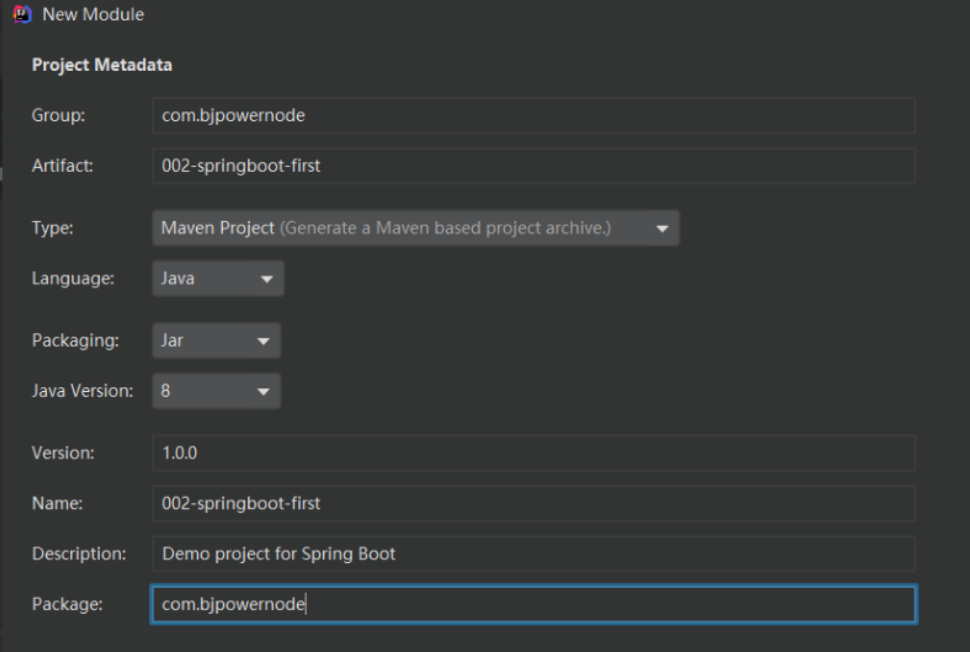
Task: Click the "New Module" window title
Action: [93, 14]
